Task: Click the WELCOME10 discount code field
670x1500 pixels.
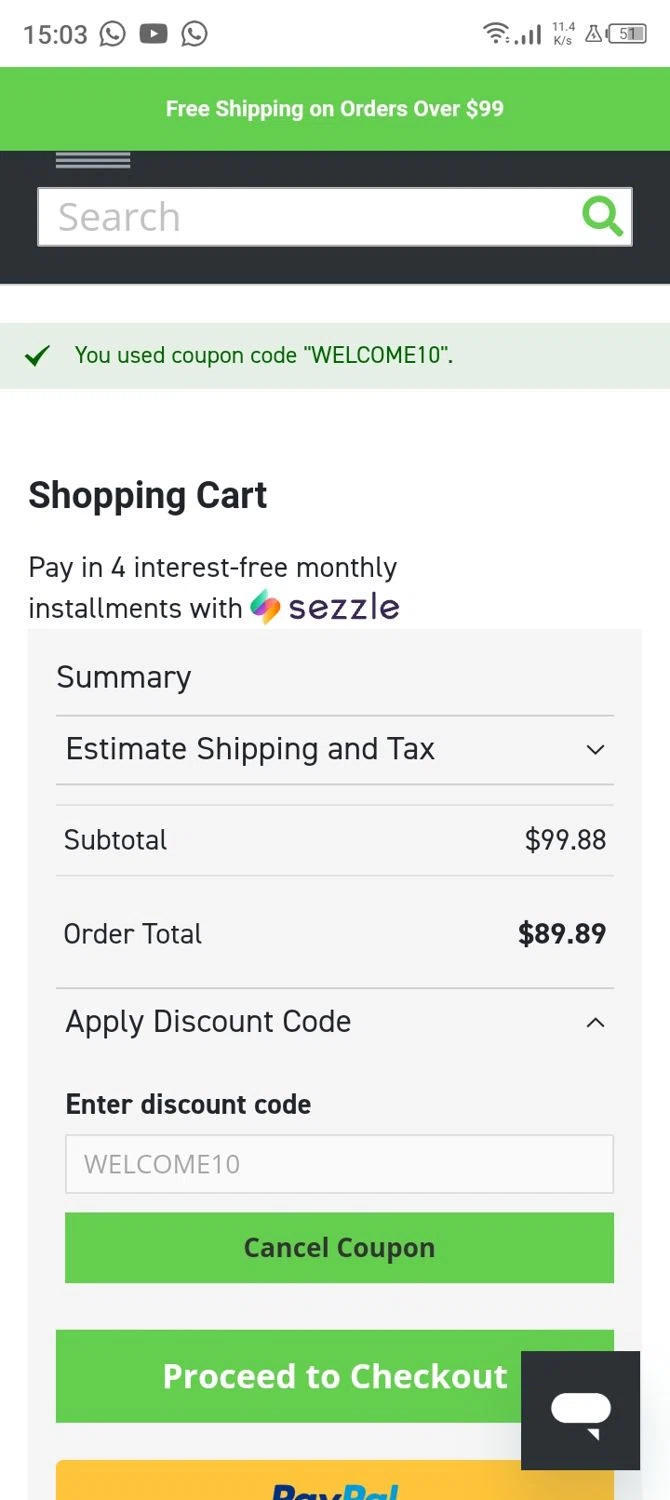Action: (x=339, y=1164)
